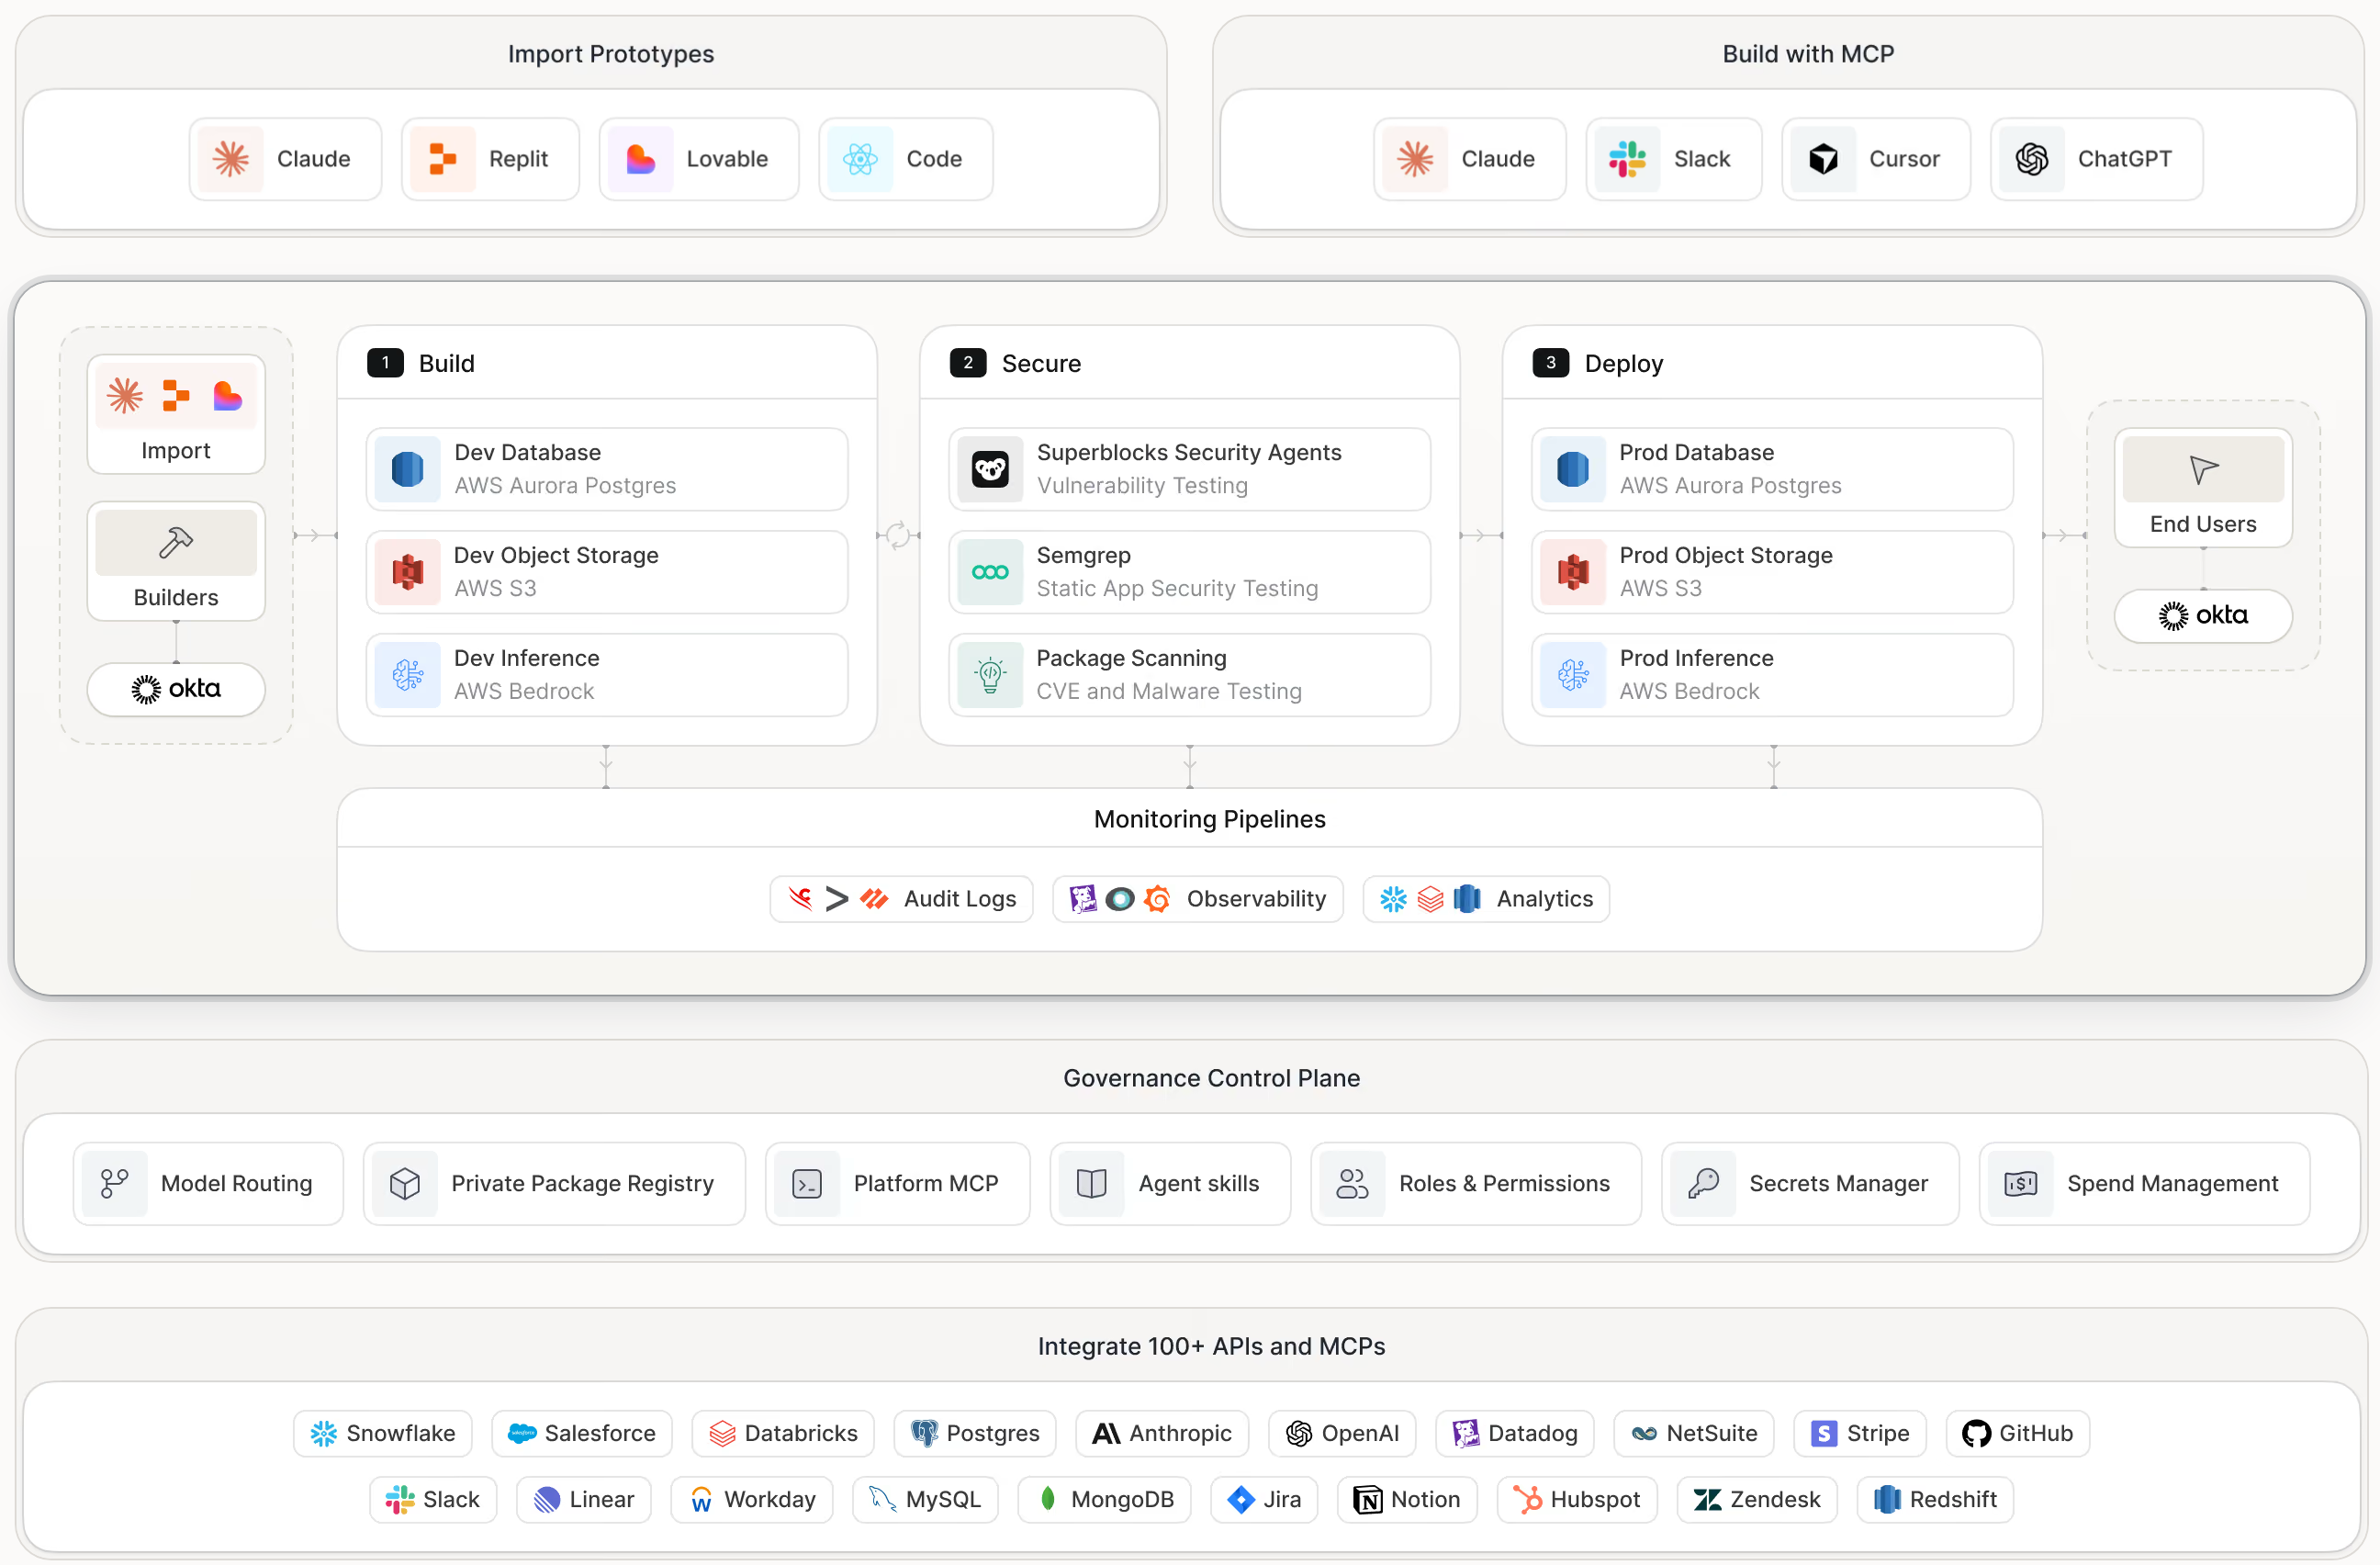2380x1565 pixels.
Task: Click the Secure step header
Action: coord(1190,363)
